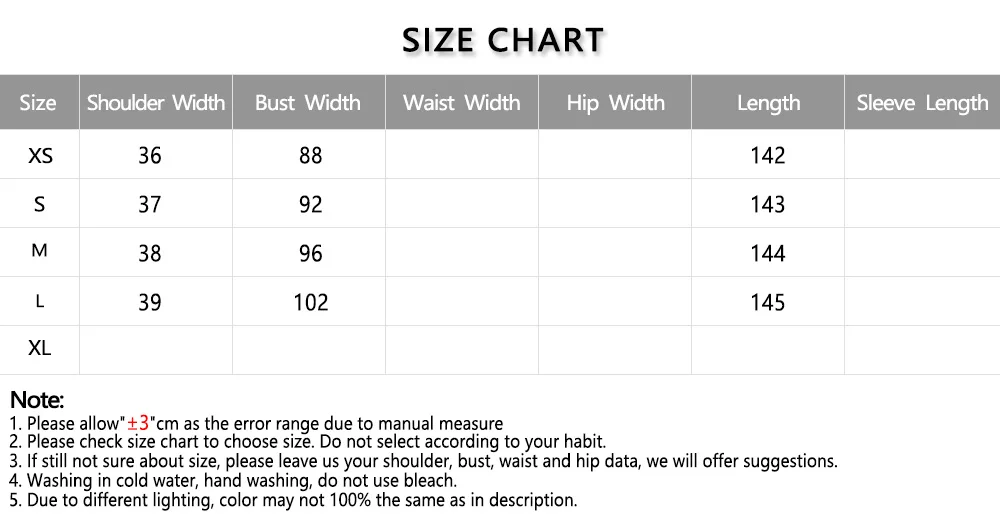Select the bust width value 102
Viewport: 1000px width, 522px height.
[x=311, y=302]
